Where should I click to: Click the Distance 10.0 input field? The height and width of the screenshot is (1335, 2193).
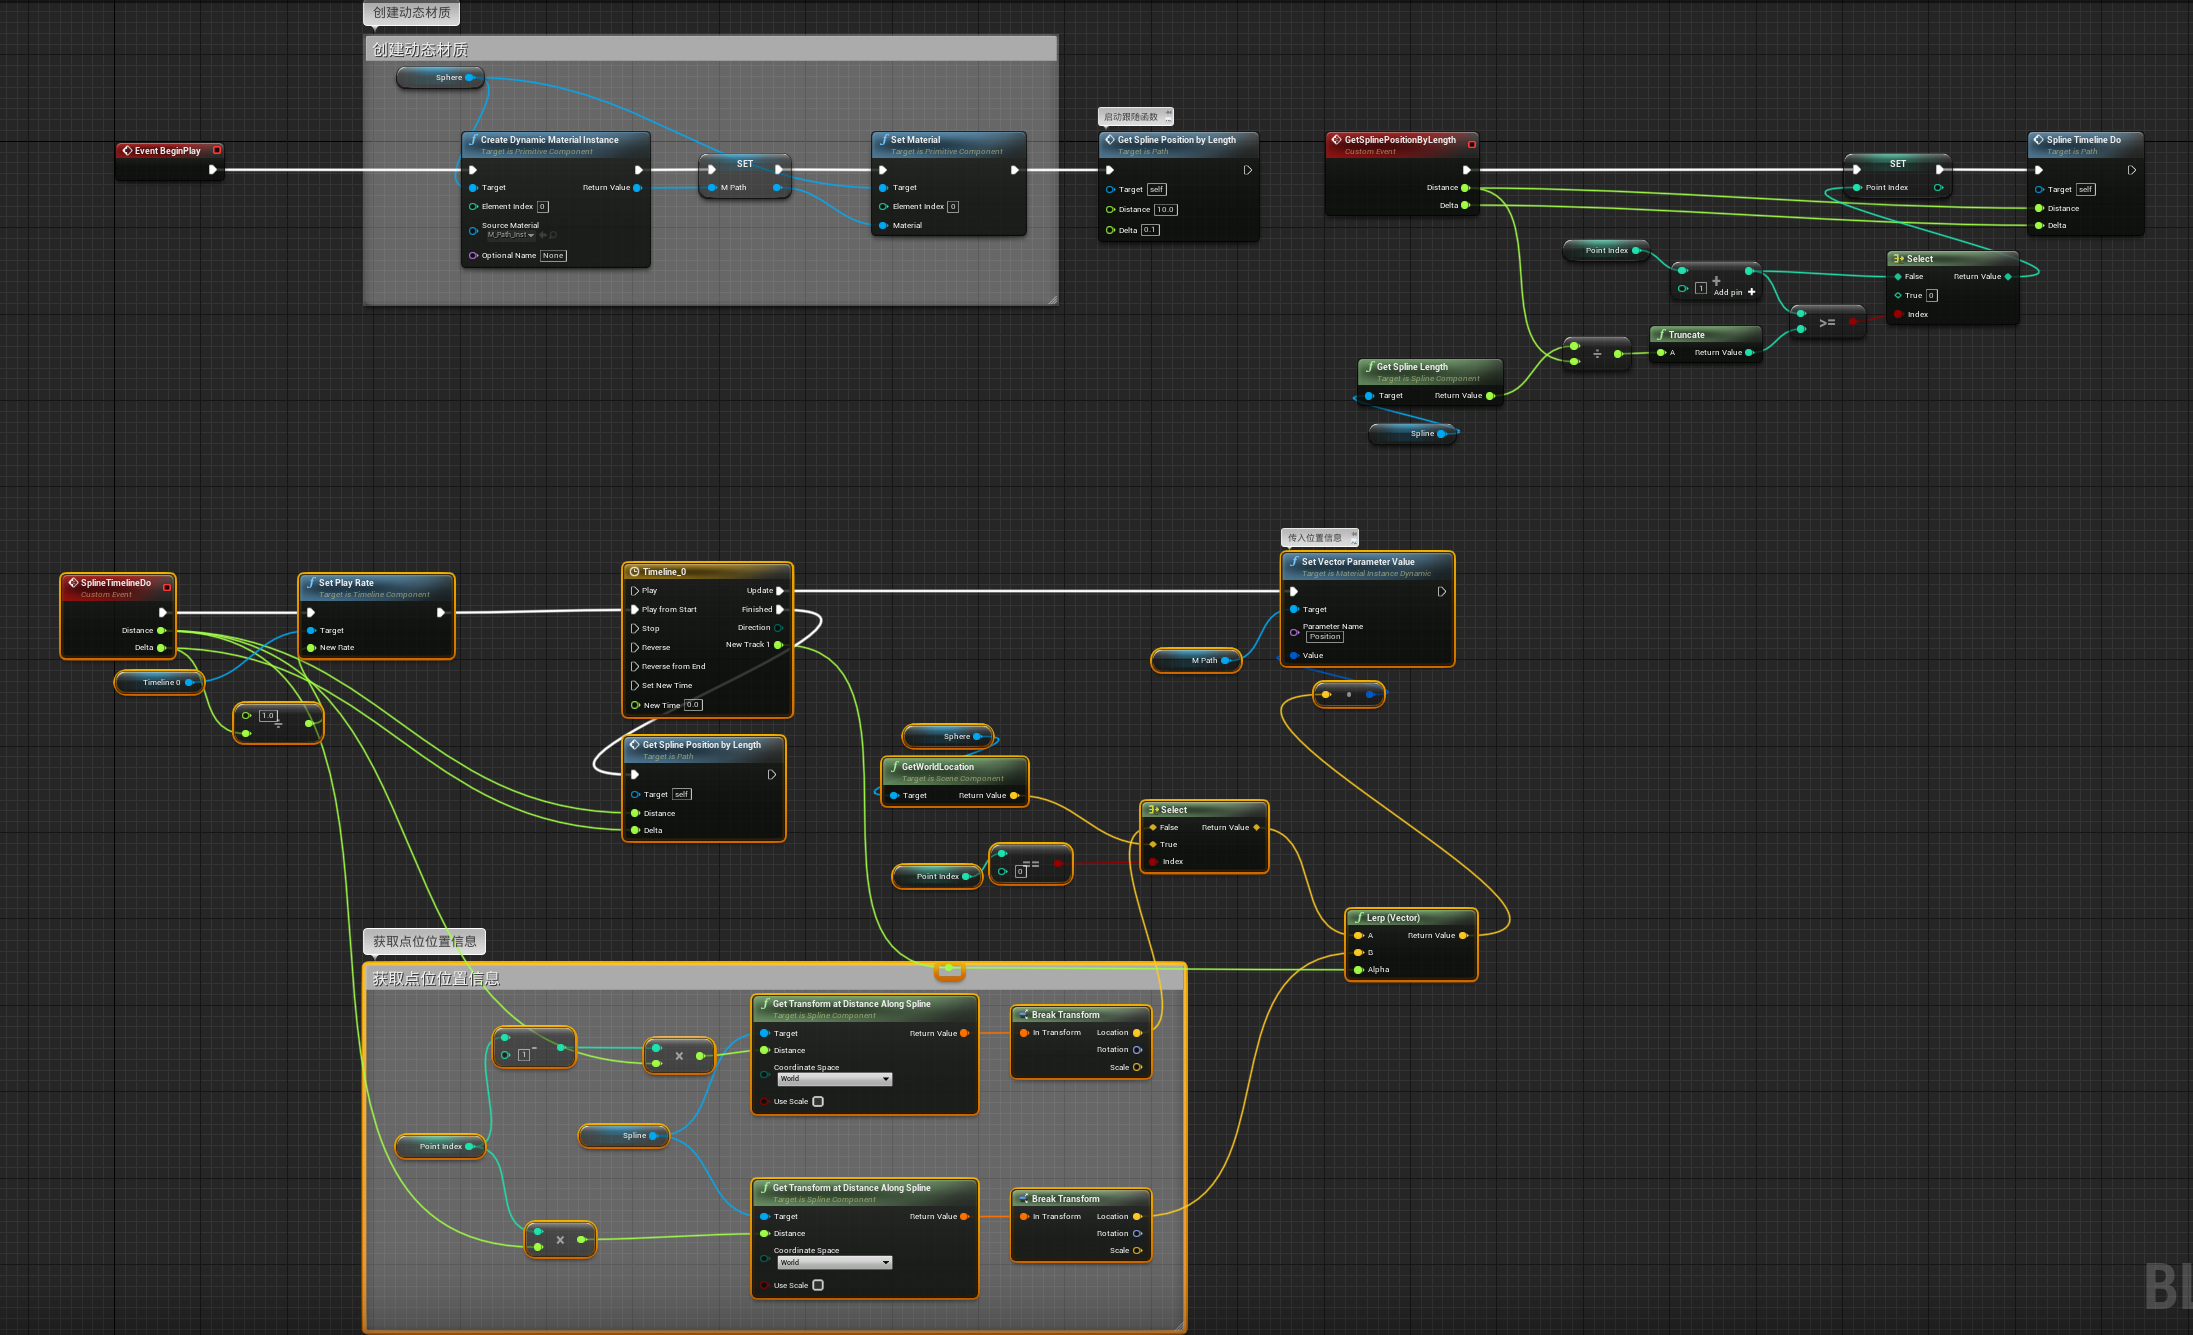(x=1165, y=210)
